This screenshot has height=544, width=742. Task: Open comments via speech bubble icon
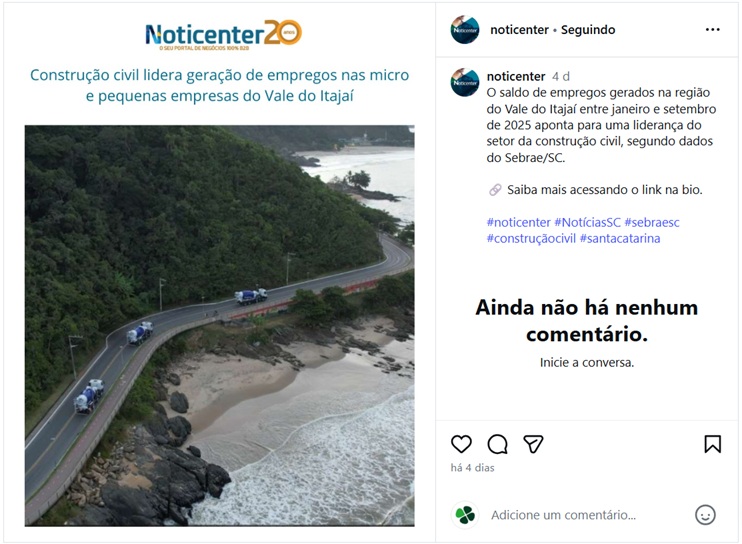(497, 444)
